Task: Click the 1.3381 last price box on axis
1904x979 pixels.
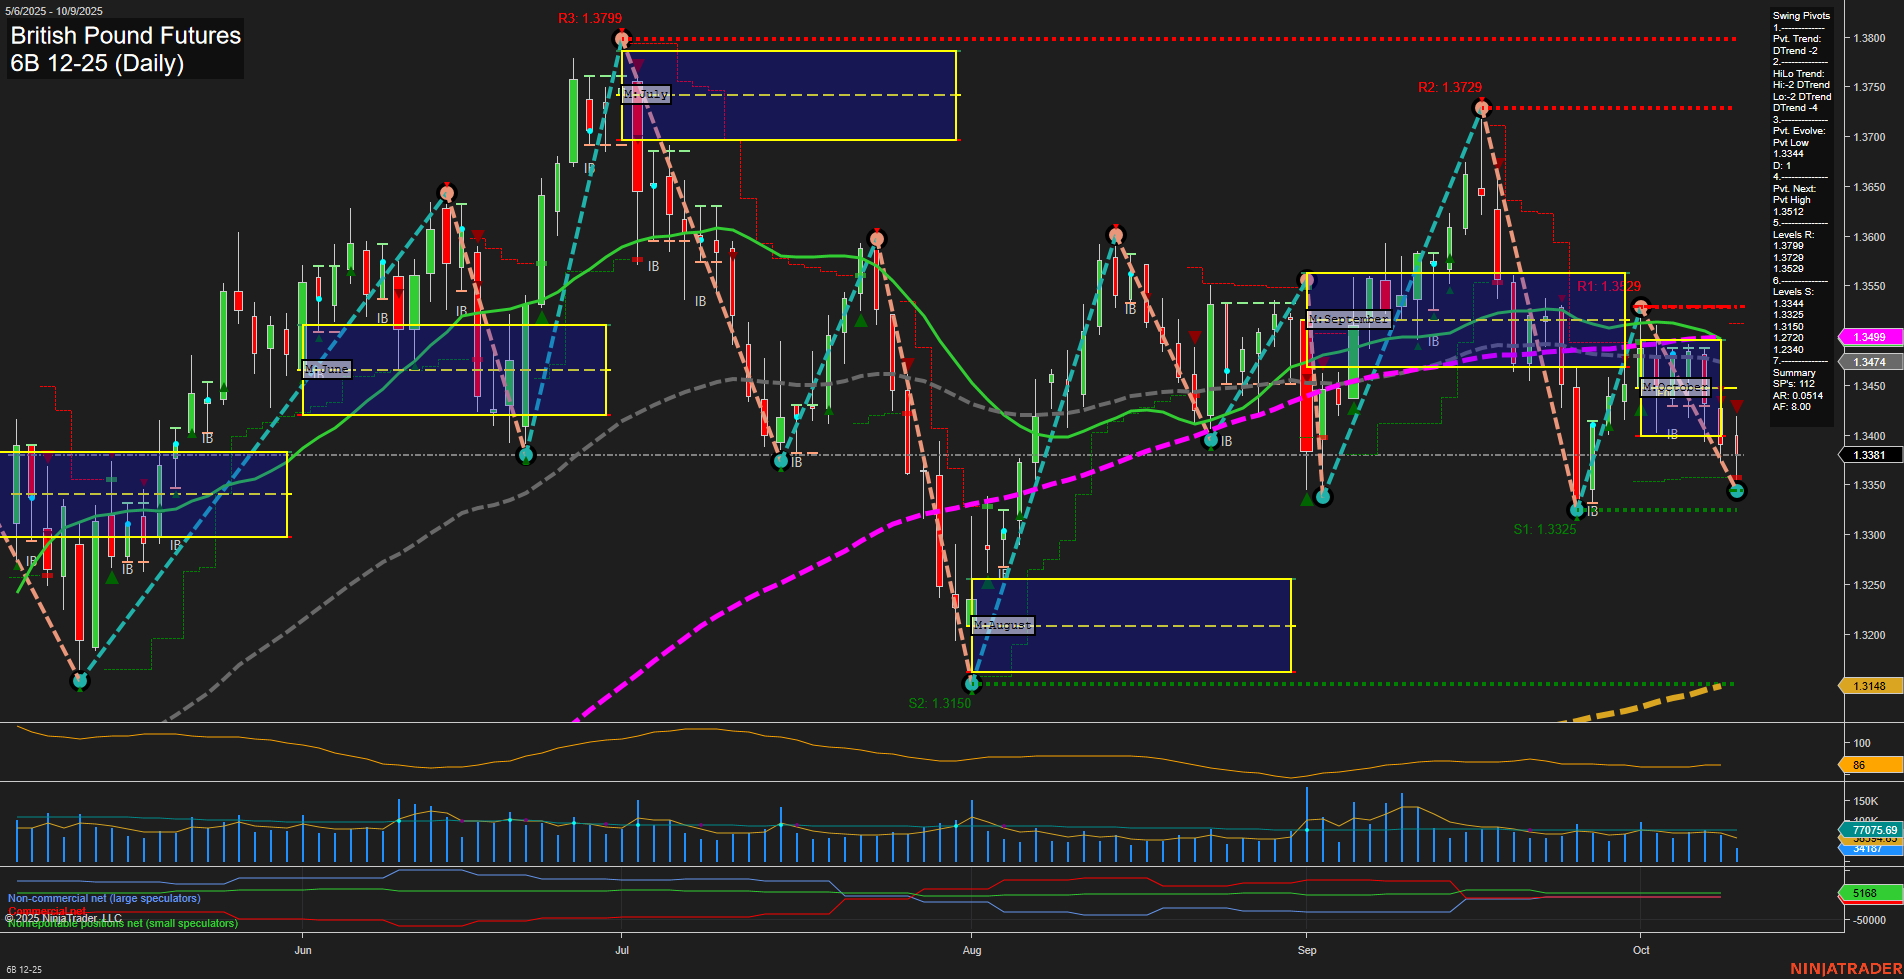Action: pos(1869,455)
